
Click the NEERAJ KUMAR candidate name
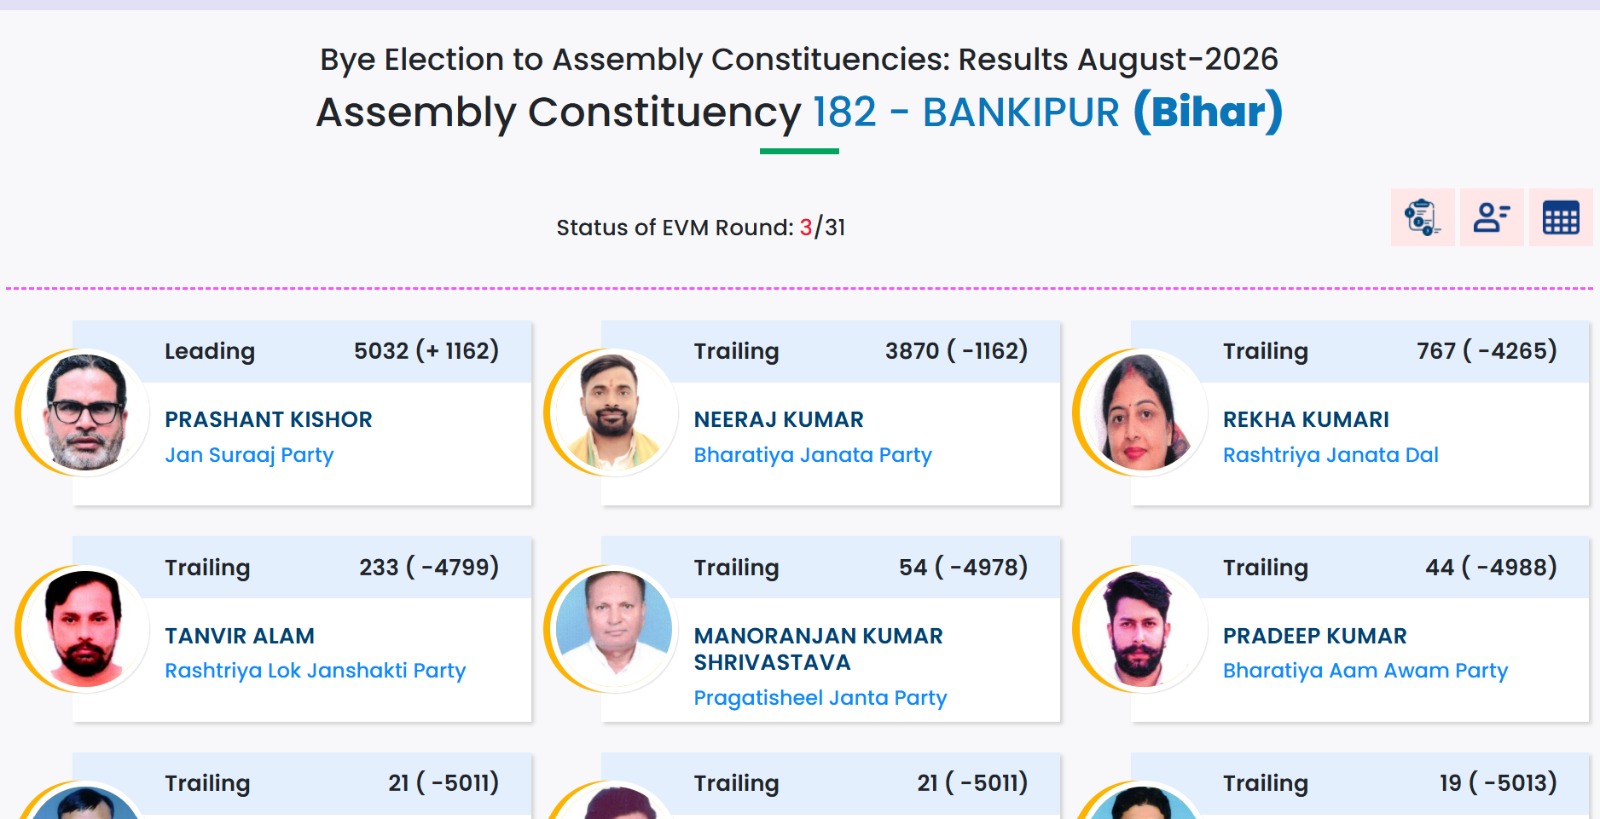(779, 419)
